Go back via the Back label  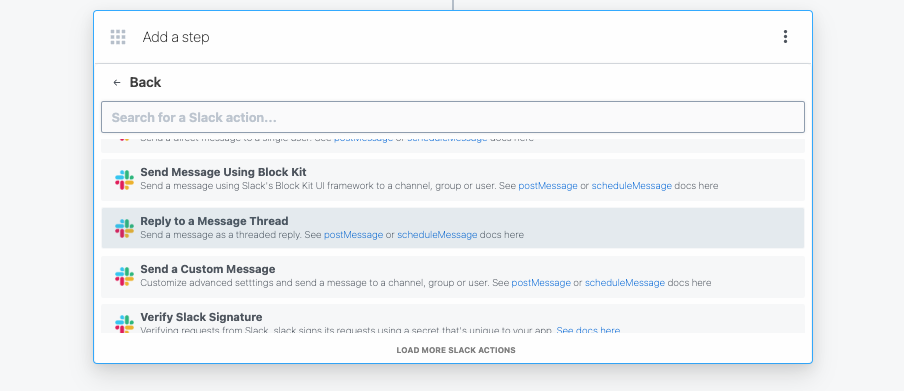tap(145, 82)
